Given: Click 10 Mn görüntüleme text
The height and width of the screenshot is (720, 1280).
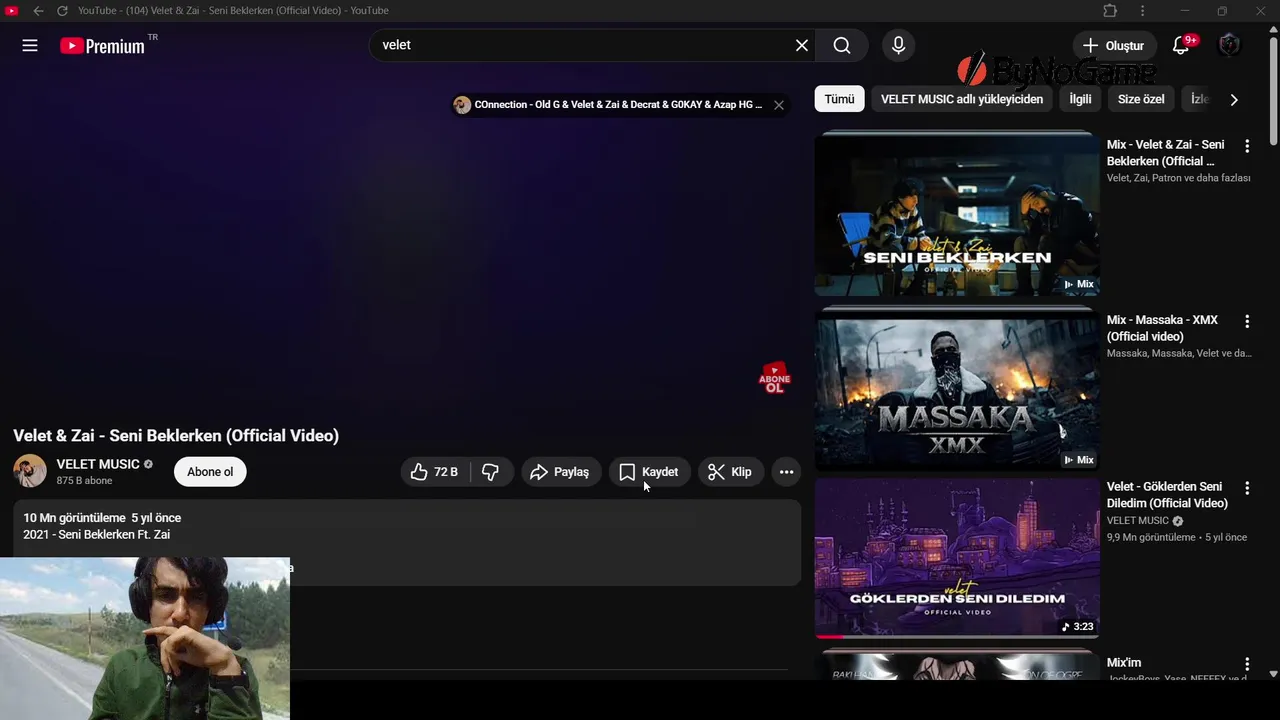Looking at the screenshot, I should (x=75, y=518).
